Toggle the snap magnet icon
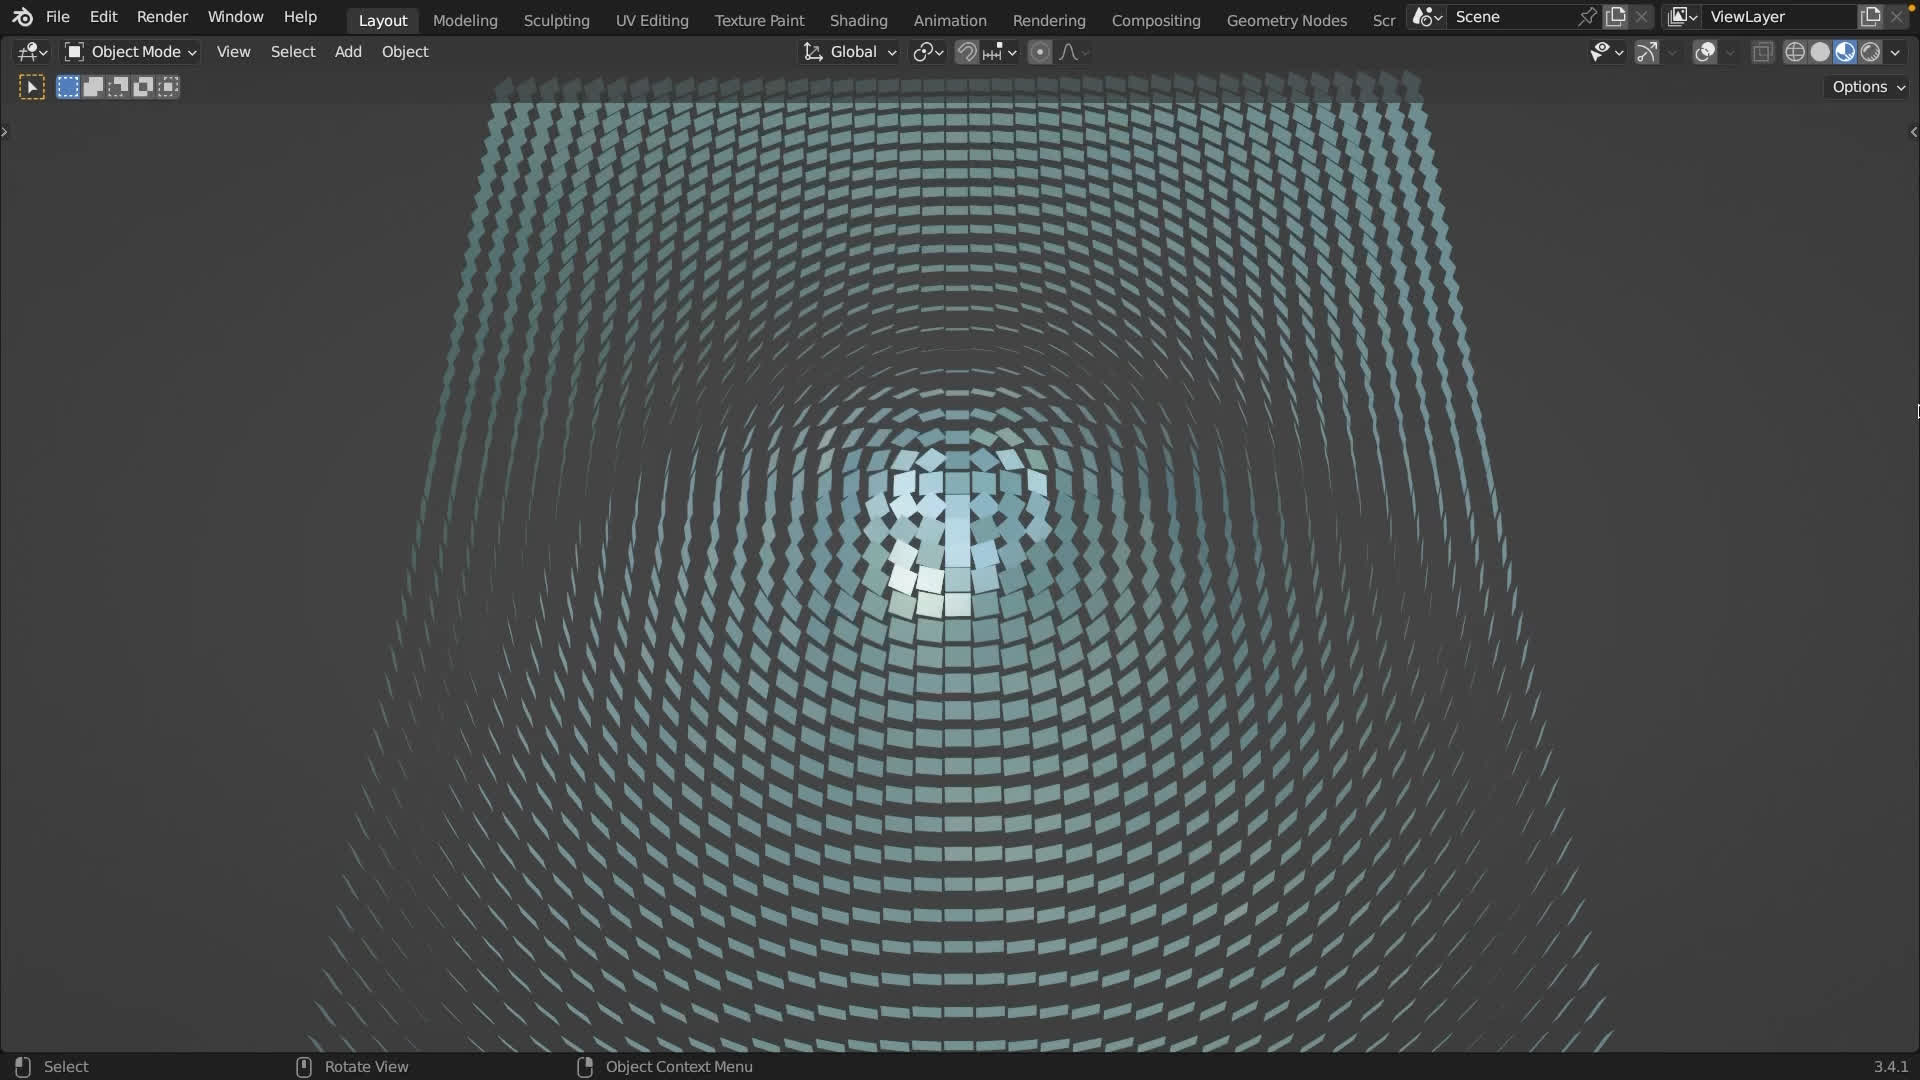The image size is (1920, 1080). click(966, 52)
